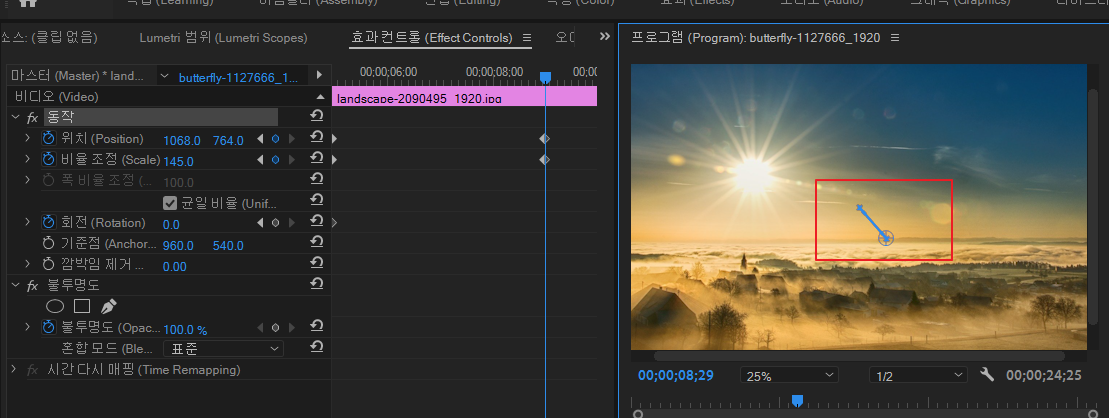
Task: Add or remove Rotation keyframe
Action: coord(275,223)
